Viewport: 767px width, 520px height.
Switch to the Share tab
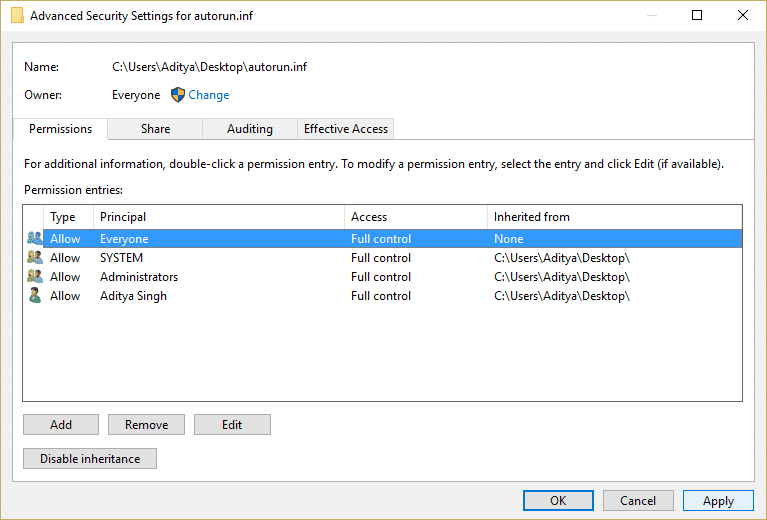[x=155, y=129]
